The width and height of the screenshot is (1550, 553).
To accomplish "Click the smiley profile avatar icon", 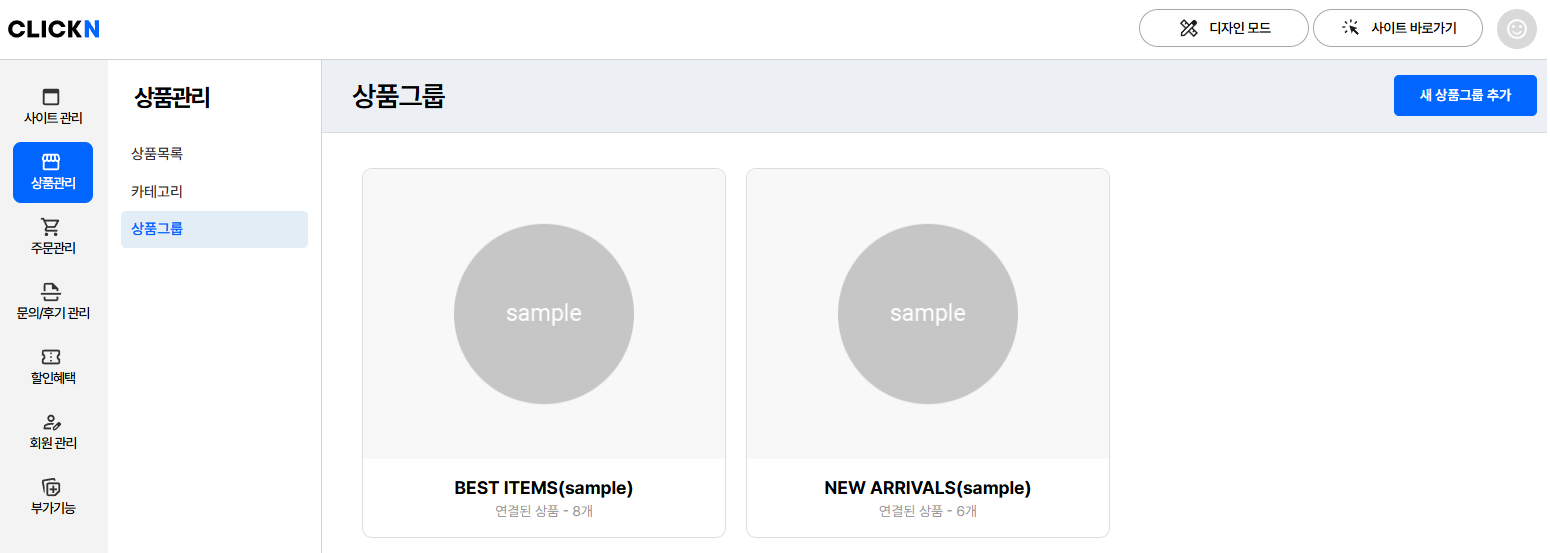I will tap(1516, 29).
